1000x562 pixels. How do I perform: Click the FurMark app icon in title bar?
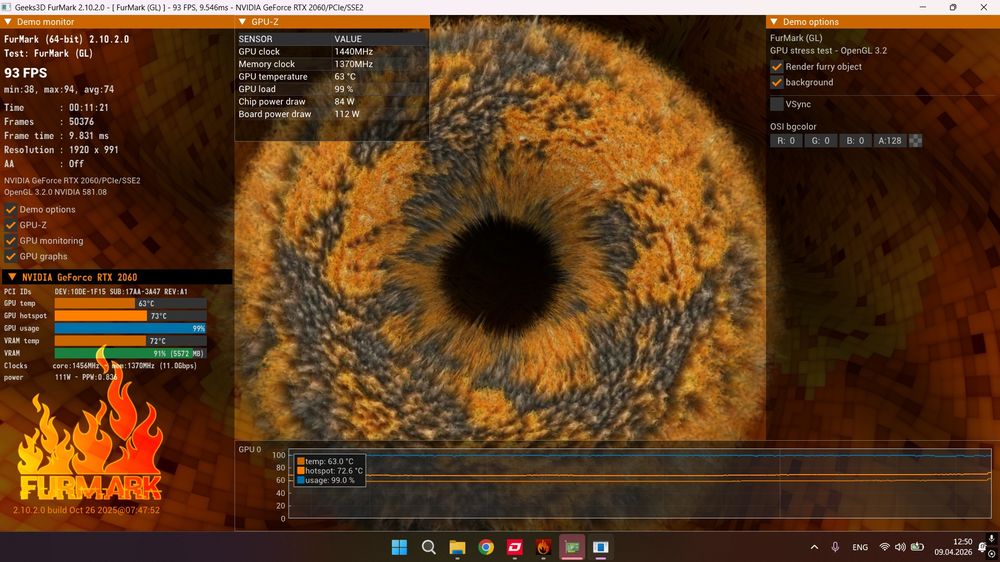(6, 7)
